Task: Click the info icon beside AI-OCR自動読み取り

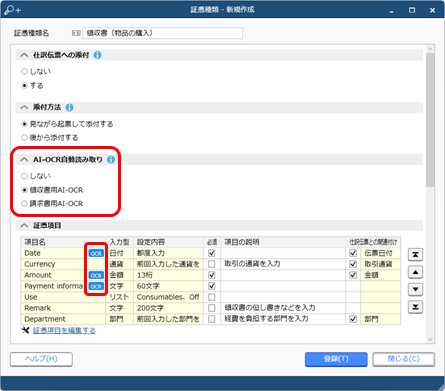Action: click(x=111, y=160)
